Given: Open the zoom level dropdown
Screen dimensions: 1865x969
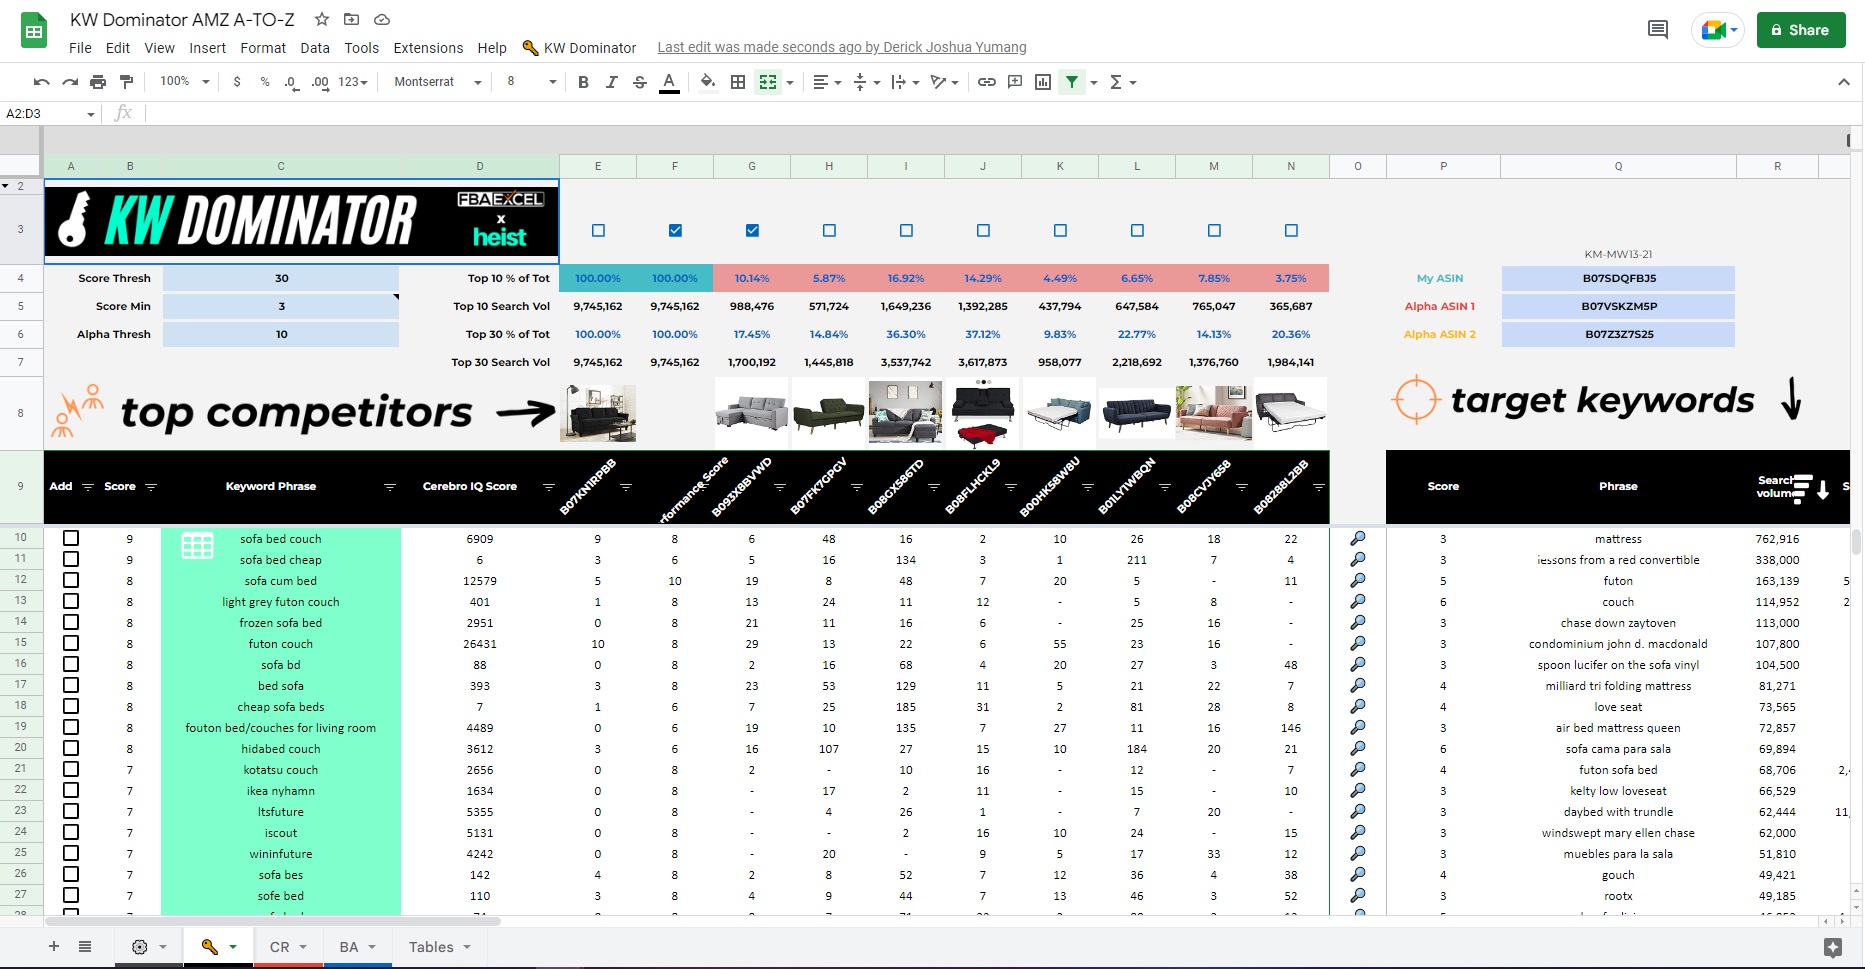Looking at the screenshot, I should [185, 82].
